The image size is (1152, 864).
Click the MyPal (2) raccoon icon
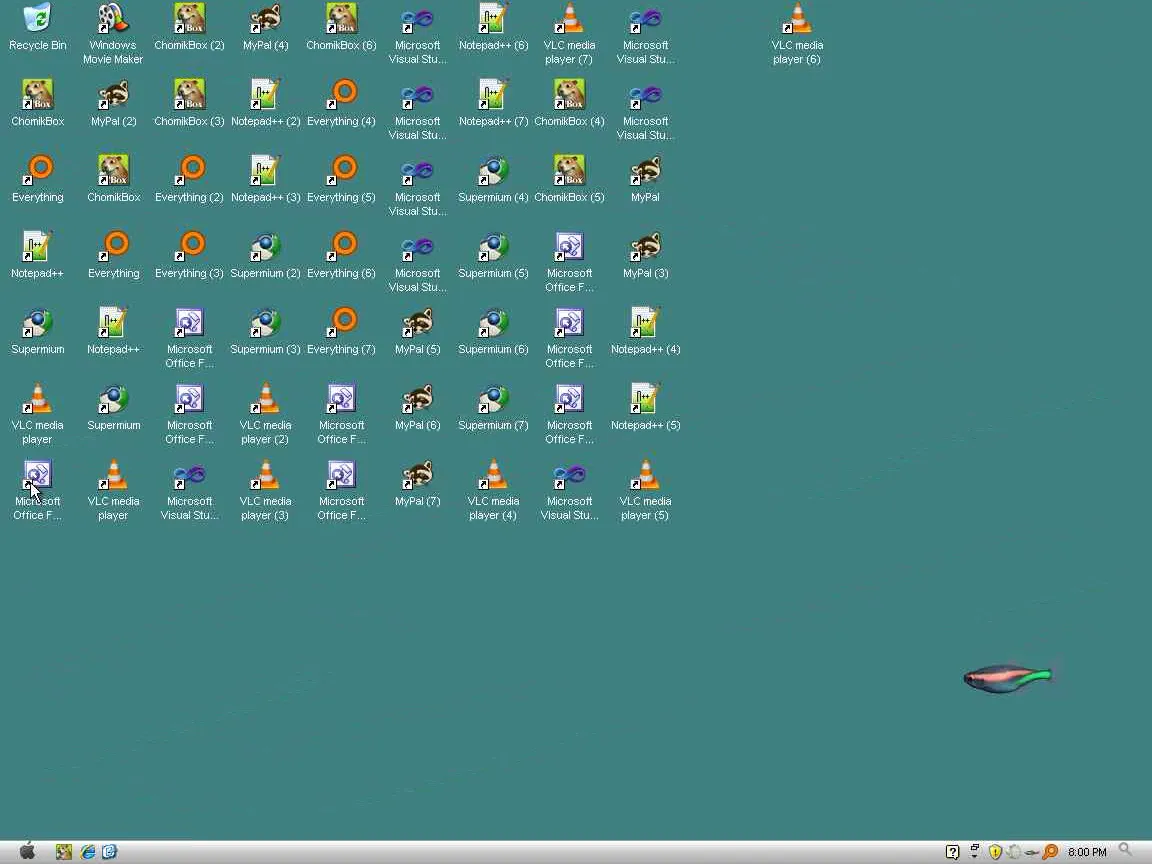click(113, 103)
